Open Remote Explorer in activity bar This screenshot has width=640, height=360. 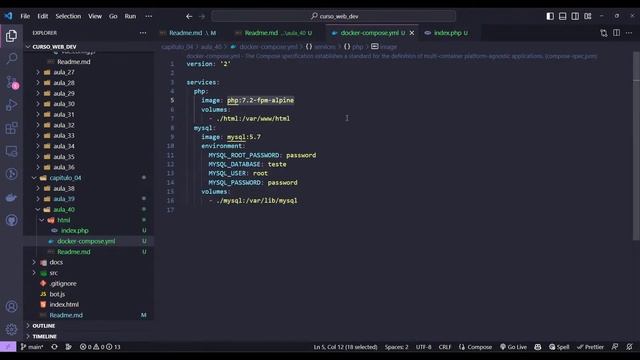point(11,151)
